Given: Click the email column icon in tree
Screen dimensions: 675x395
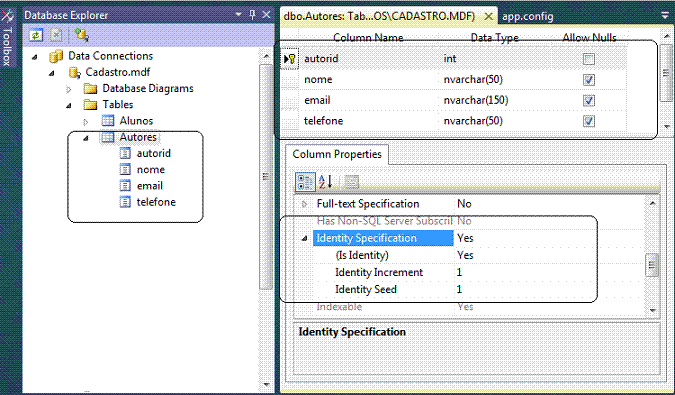Looking at the screenshot, I should [125, 186].
